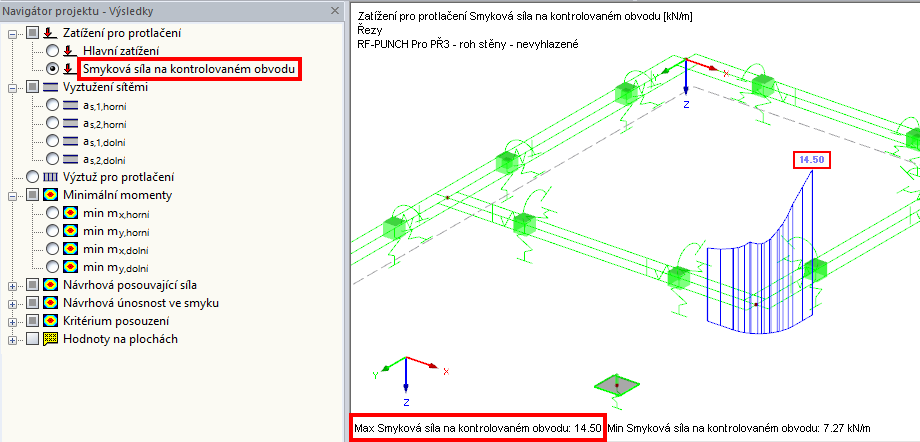This screenshot has height=442, width=920.
Task: Click the contour icon beside min mx,horni
Action: click(x=70, y=212)
